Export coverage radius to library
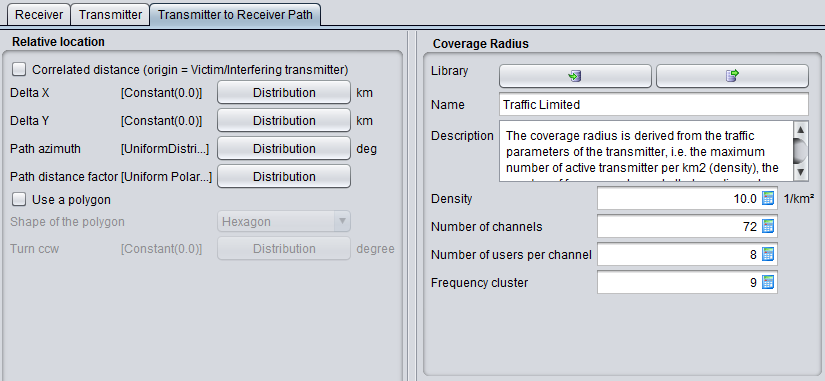825x381 pixels. click(732, 76)
